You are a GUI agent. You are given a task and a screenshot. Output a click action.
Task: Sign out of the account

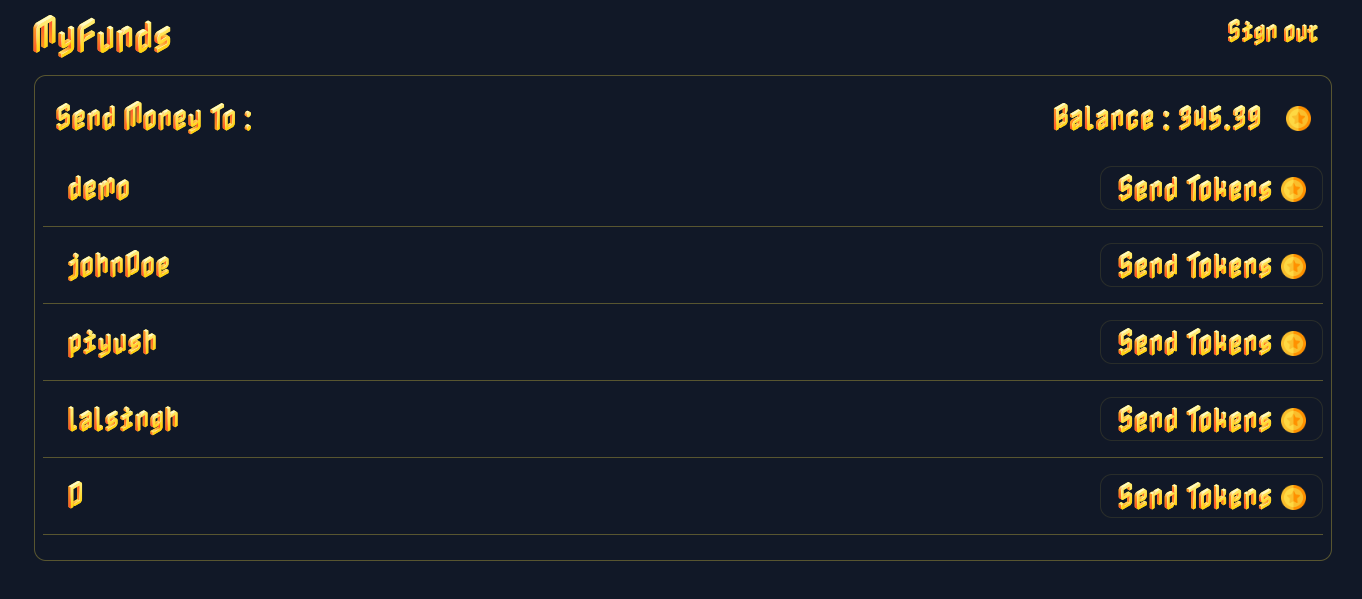point(1272,33)
